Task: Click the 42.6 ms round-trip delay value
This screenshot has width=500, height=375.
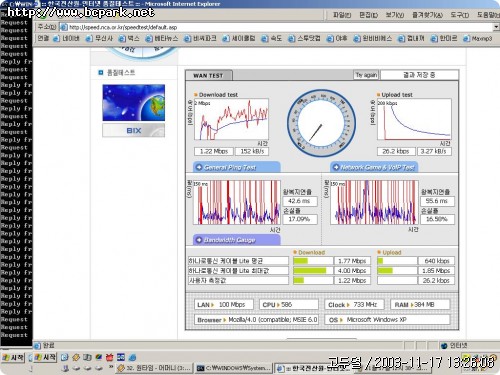Action: point(300,201)
